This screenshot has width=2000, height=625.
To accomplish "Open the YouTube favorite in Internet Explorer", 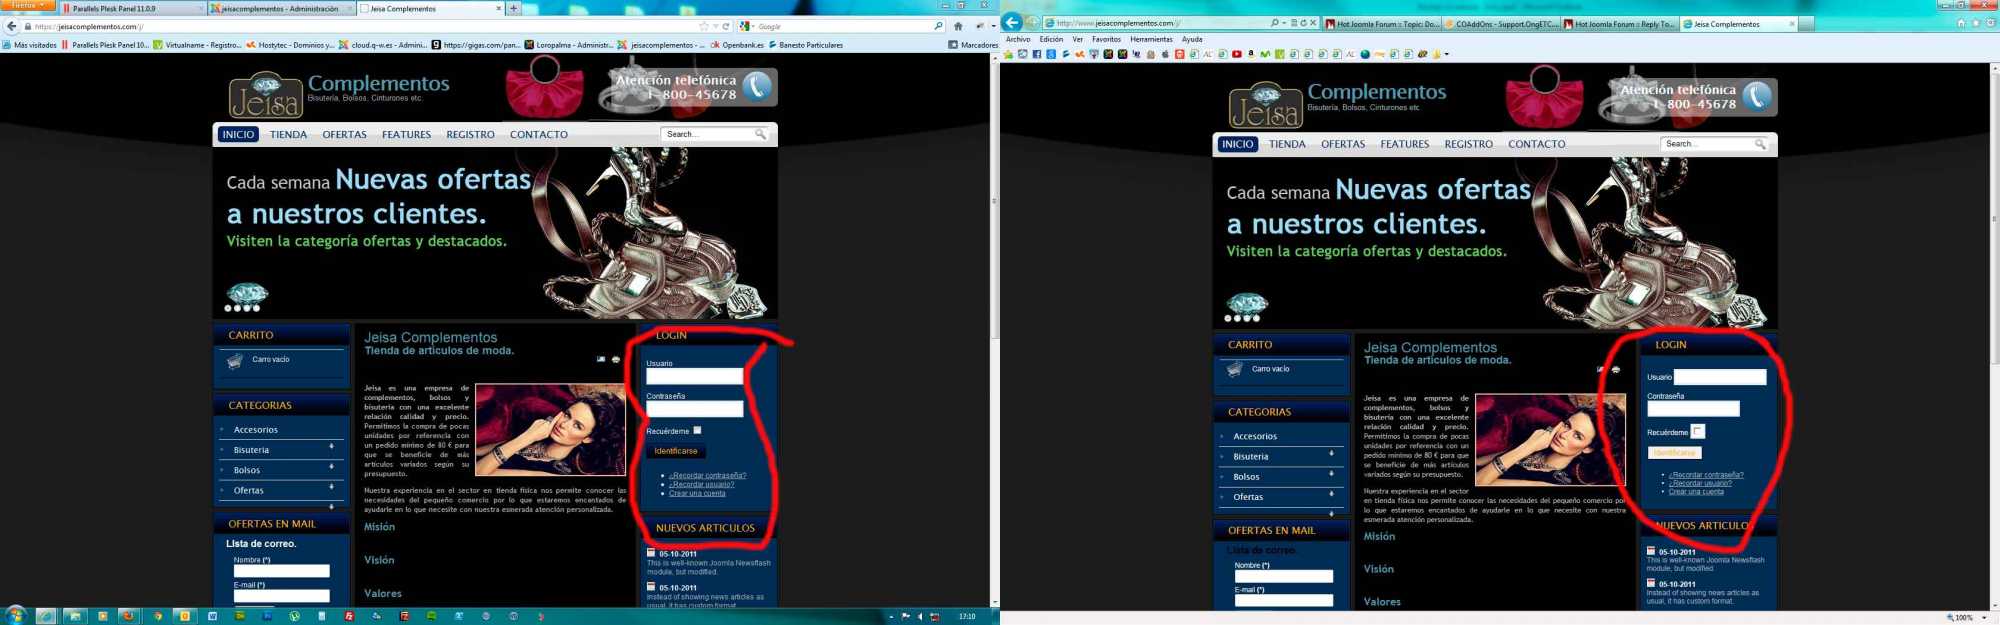I will [x=1237, y=54].
